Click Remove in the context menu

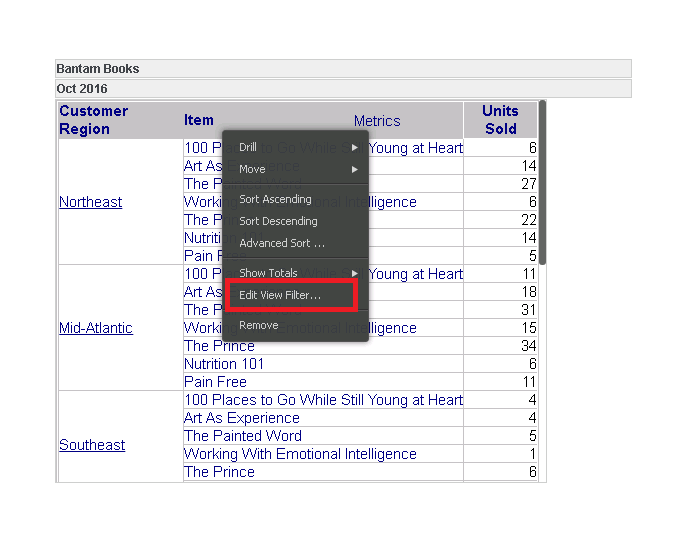click(295, 325)
